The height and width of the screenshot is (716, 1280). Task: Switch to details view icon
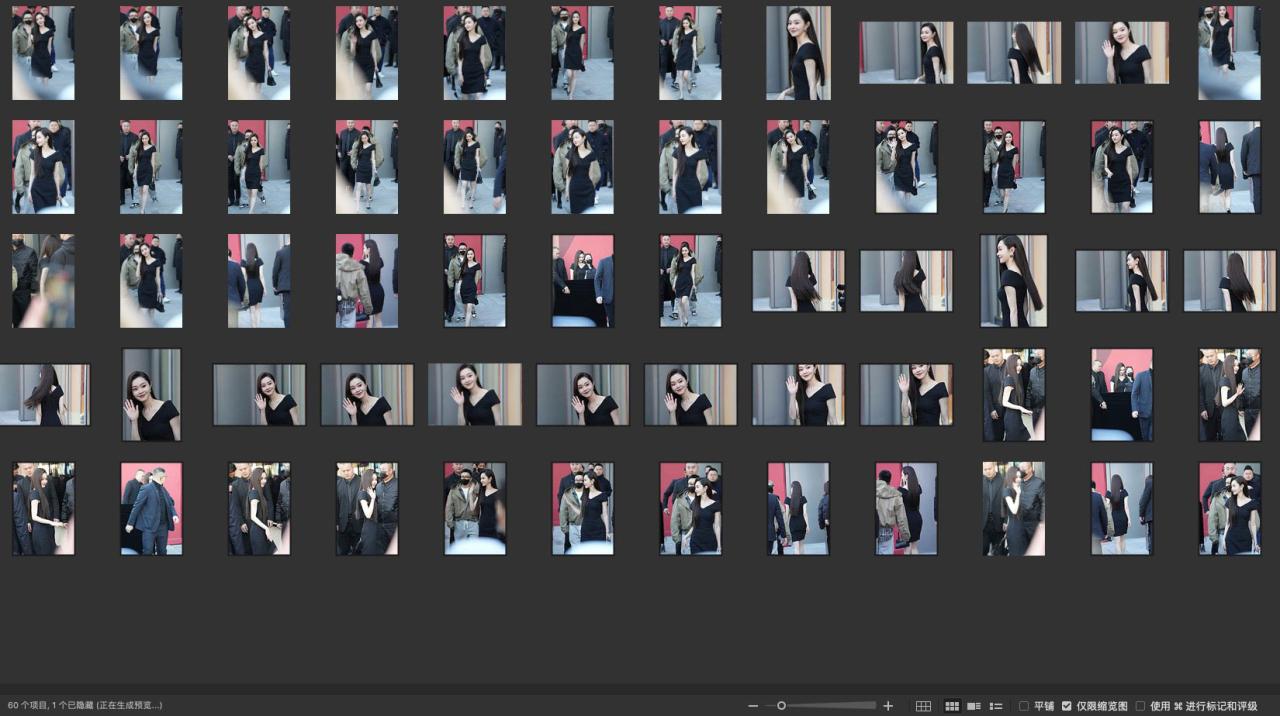click(973, 706)
